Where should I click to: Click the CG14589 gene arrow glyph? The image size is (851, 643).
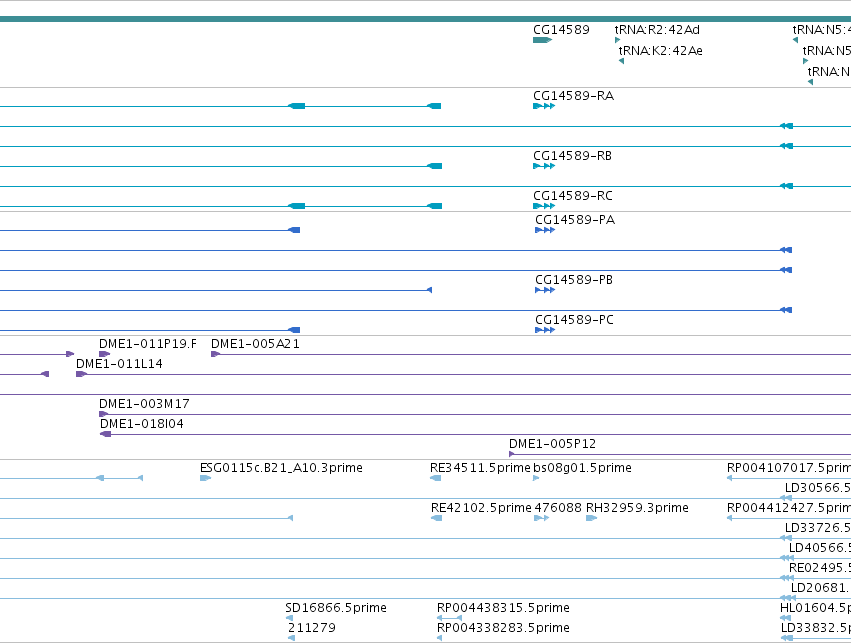542,40
